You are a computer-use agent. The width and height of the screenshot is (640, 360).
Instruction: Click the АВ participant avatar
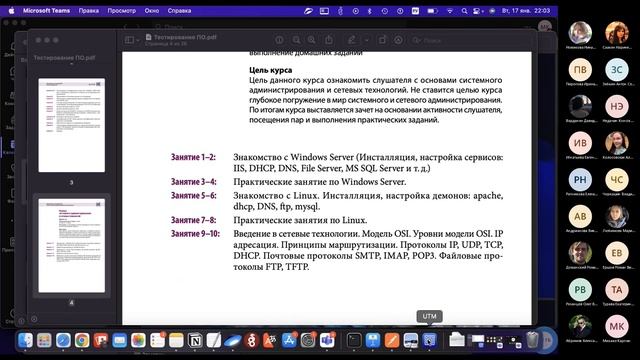(580, 216)
